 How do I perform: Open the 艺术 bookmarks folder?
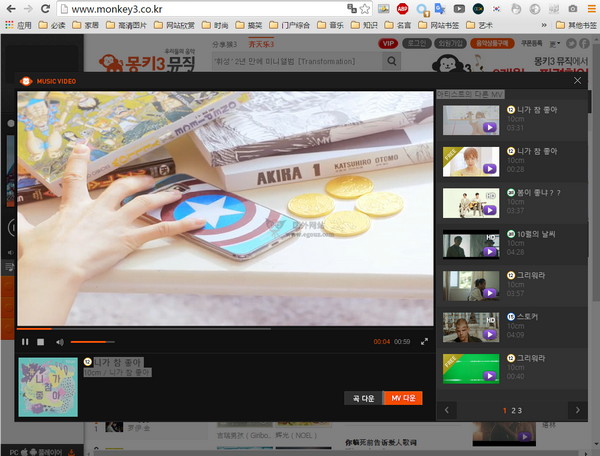tap(480, 25)
